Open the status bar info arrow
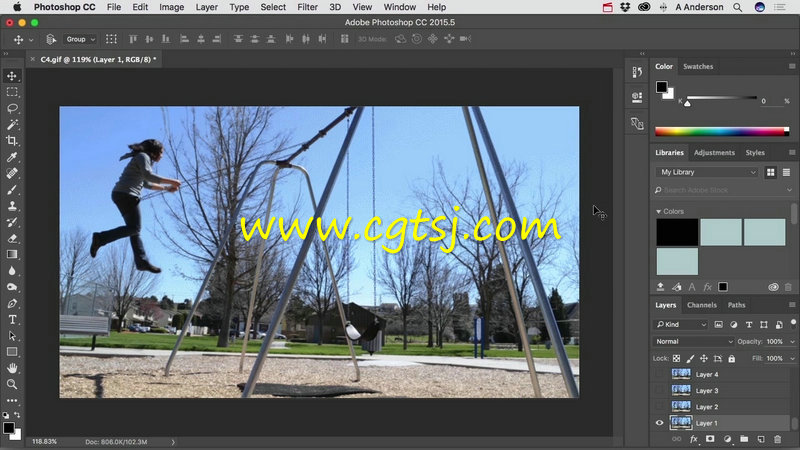 pos(173,442)
